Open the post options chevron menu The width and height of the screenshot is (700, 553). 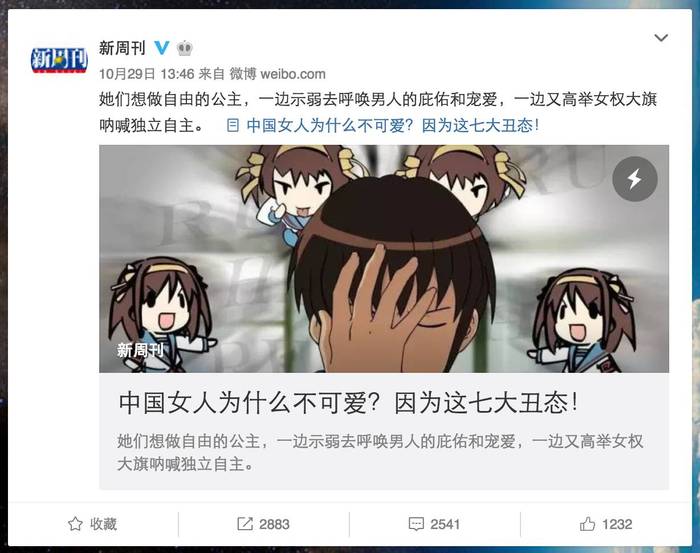tap(661, 38)
